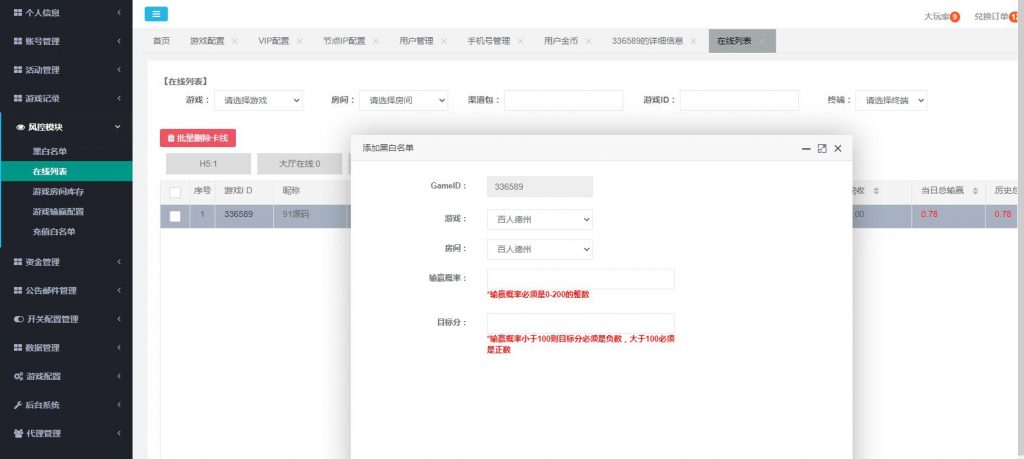
Task: Open the 游戏 dropdown in the dialog
Action: 539,219
